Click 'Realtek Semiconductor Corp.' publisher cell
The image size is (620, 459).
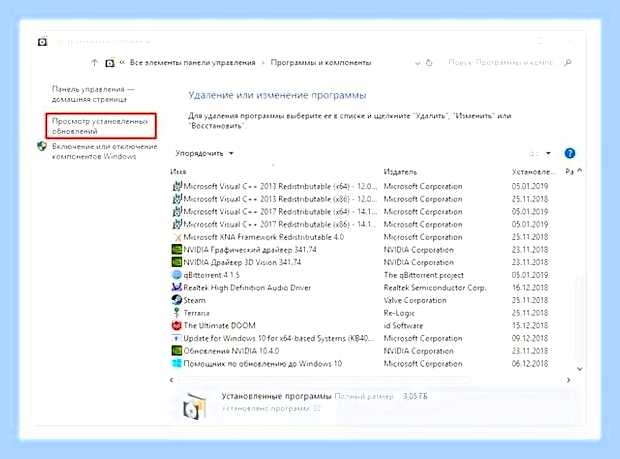(435, 287)
